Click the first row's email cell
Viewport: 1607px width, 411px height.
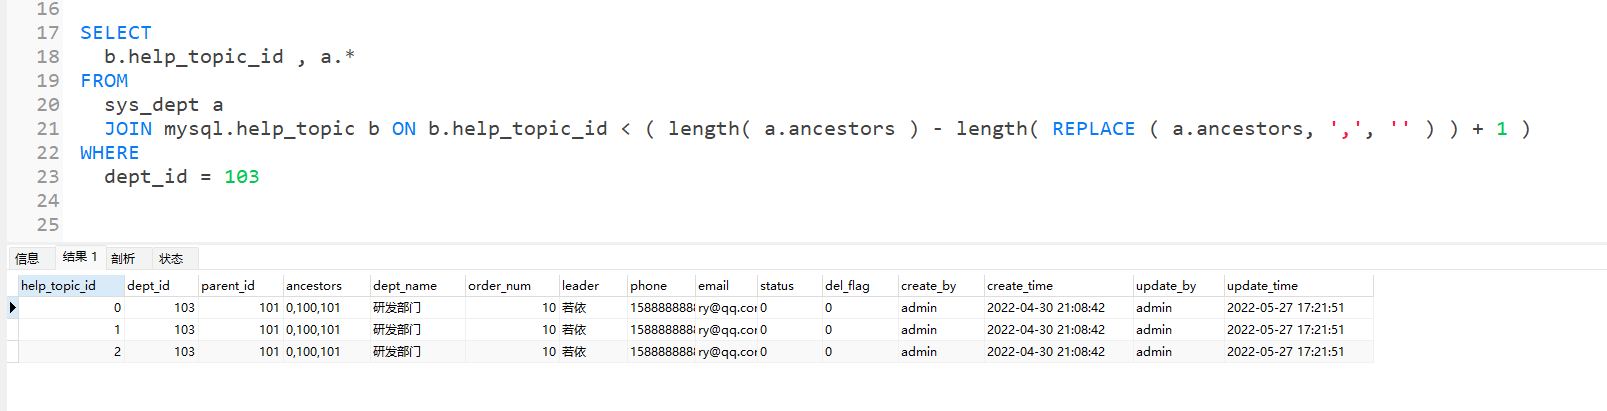click(x=726, y=308)
